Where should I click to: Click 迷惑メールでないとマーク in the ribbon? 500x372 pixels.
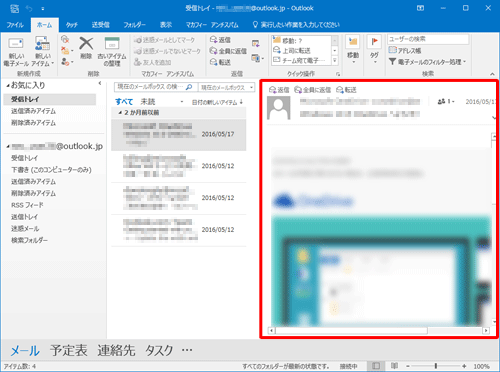coord(167,51)
